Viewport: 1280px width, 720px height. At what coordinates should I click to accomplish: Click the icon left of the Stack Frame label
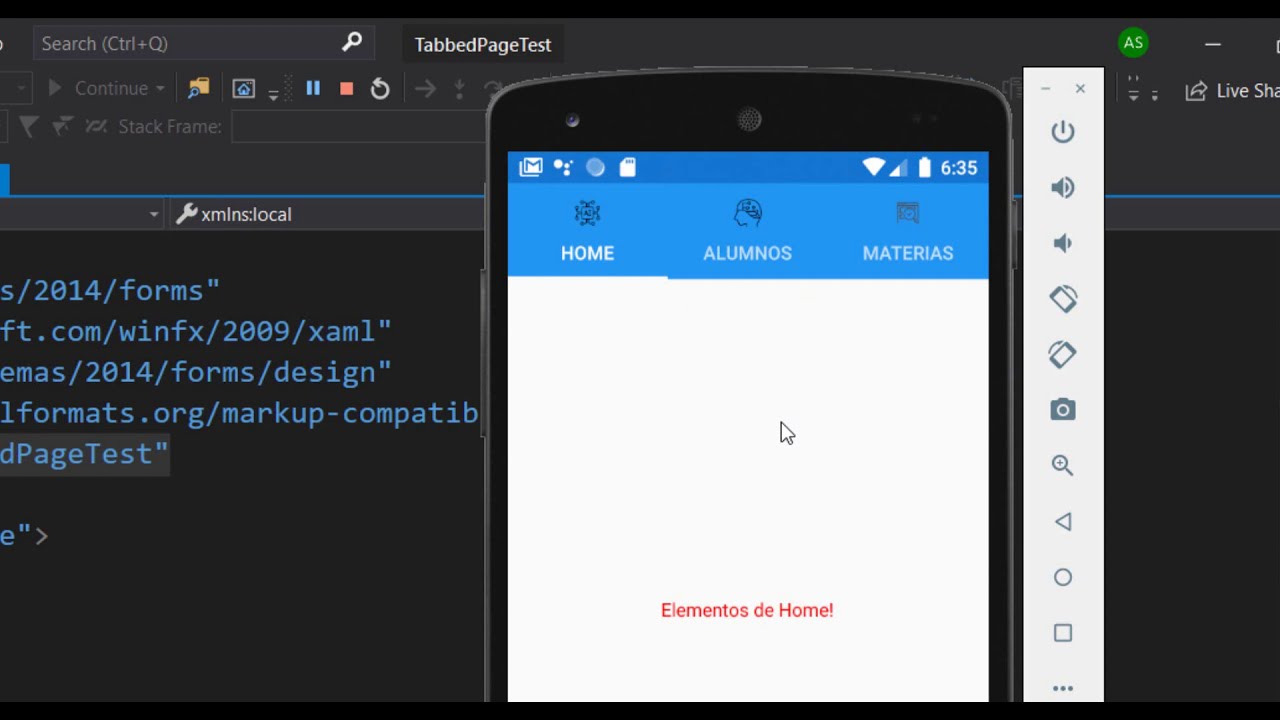[96, 127]
